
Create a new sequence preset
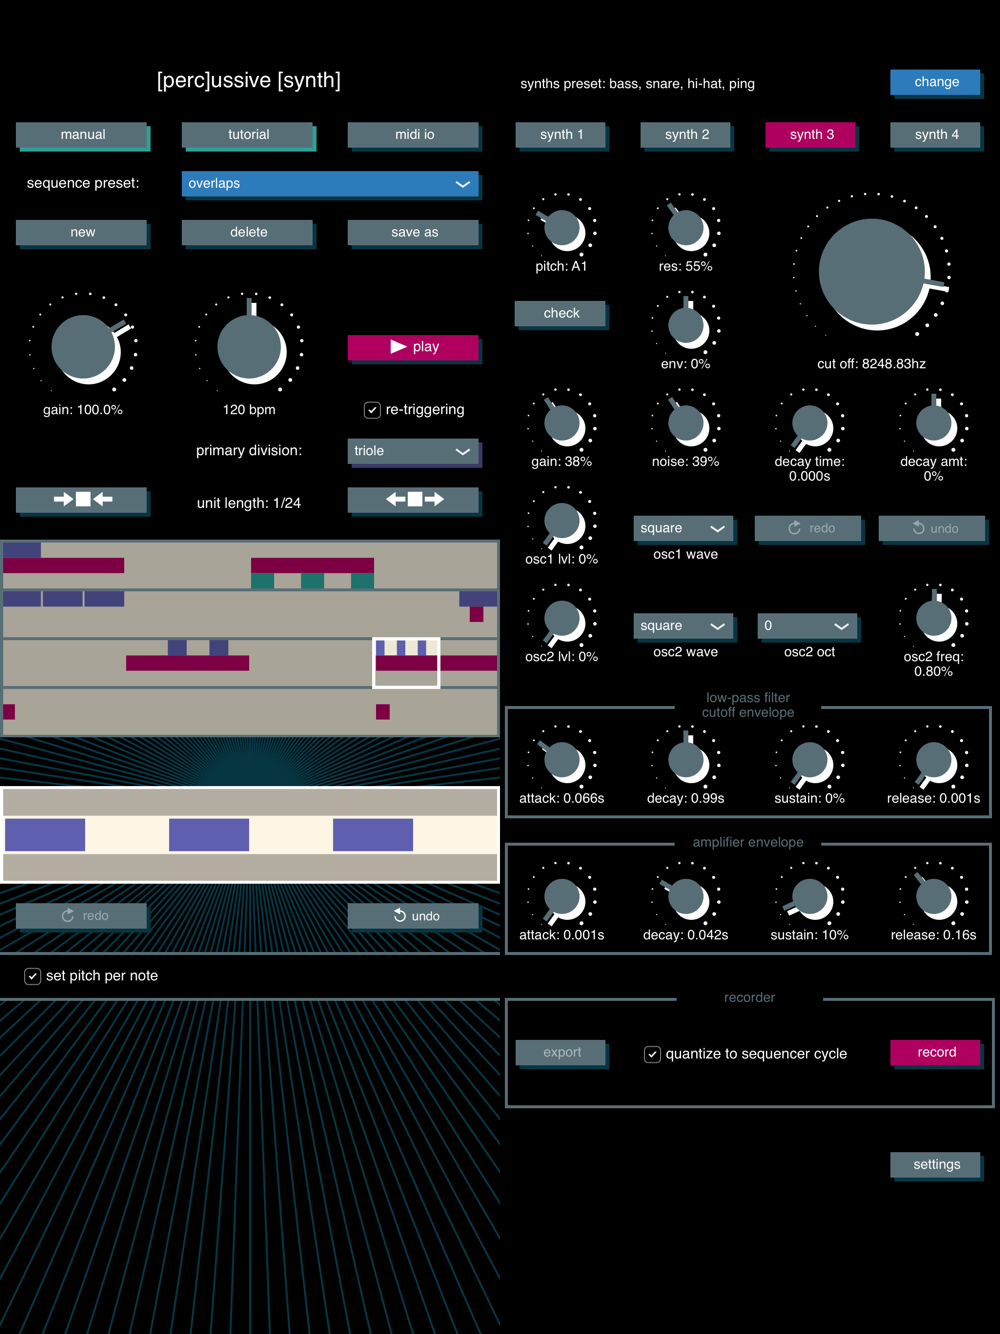[x=82, y=232]
